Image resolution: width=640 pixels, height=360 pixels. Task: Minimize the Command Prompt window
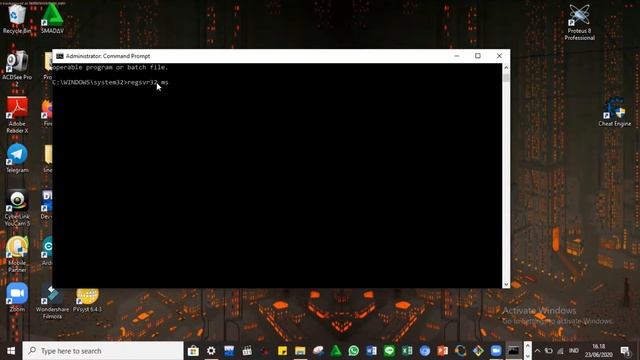coord(457,56)
